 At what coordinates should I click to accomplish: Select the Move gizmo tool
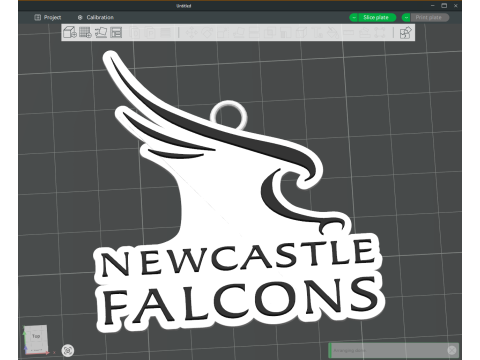pyautogui.click(x=192, y=32)
